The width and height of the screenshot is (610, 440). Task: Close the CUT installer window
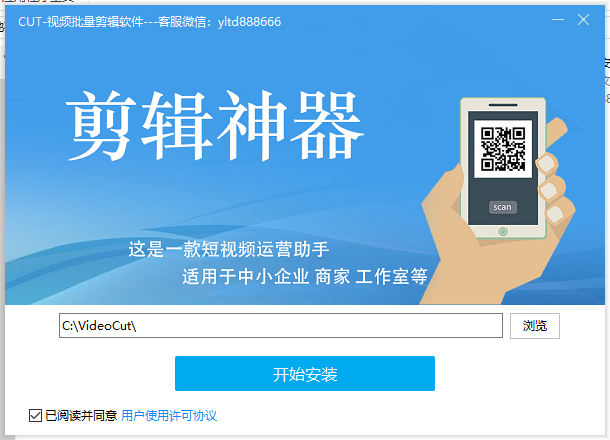583,19
